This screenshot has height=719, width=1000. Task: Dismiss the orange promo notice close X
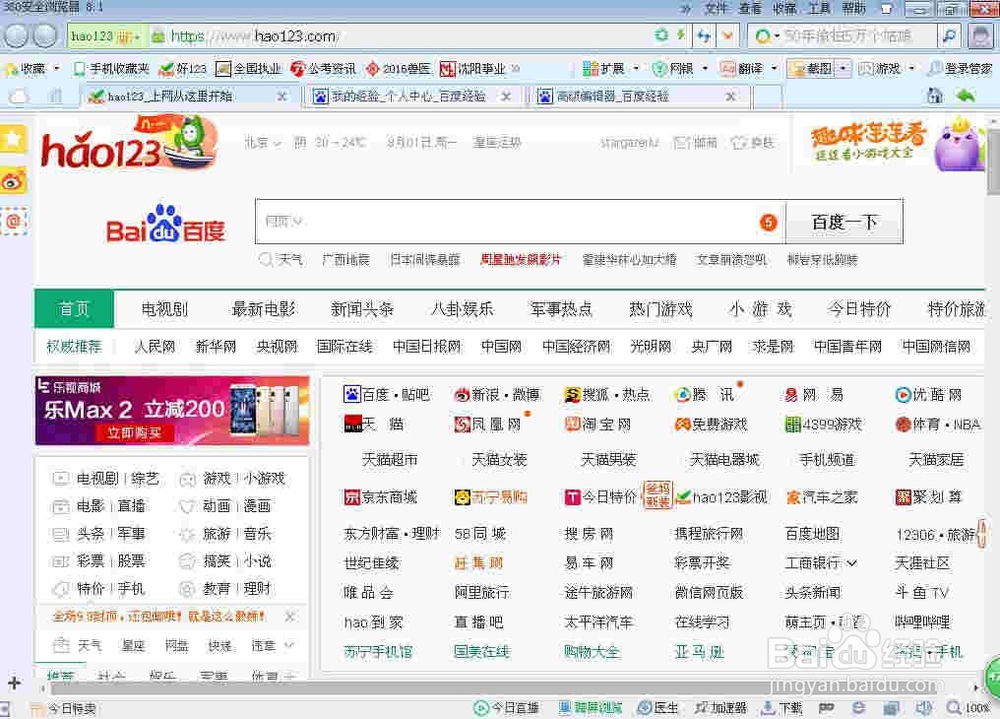pyautogui.click(x=290, y=616)
